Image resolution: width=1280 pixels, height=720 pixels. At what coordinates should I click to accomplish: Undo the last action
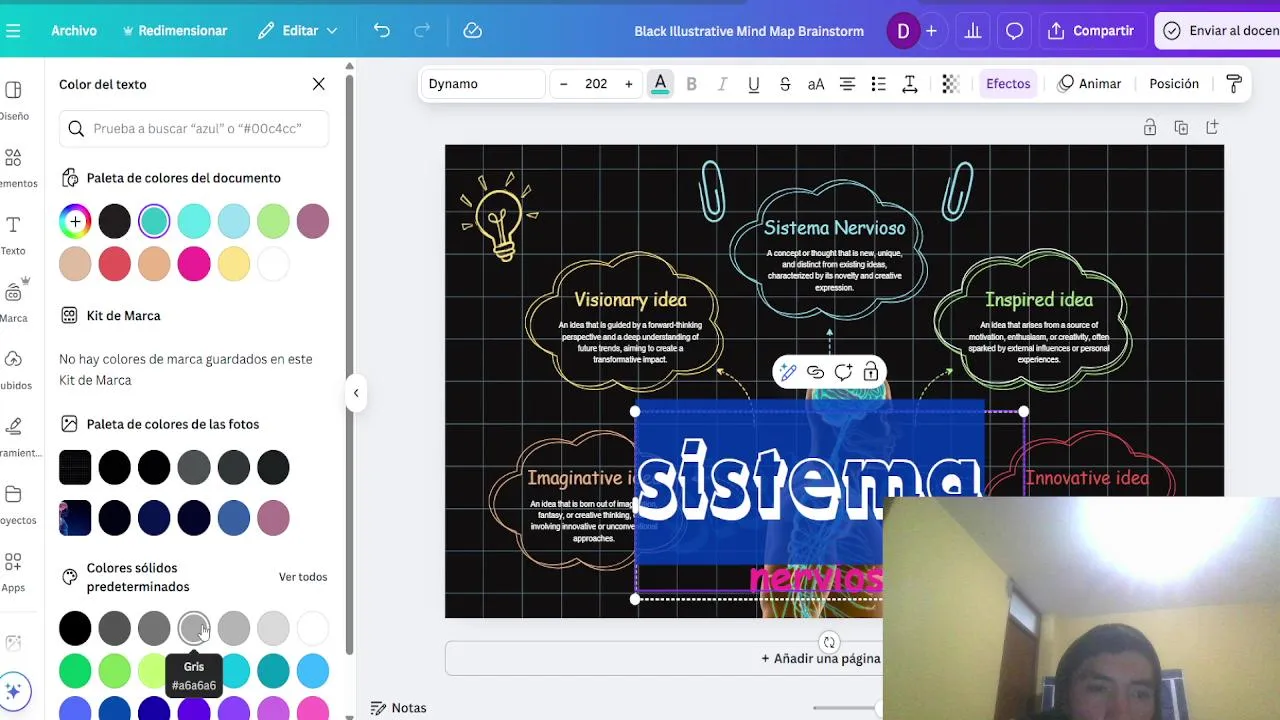(382, 31)
